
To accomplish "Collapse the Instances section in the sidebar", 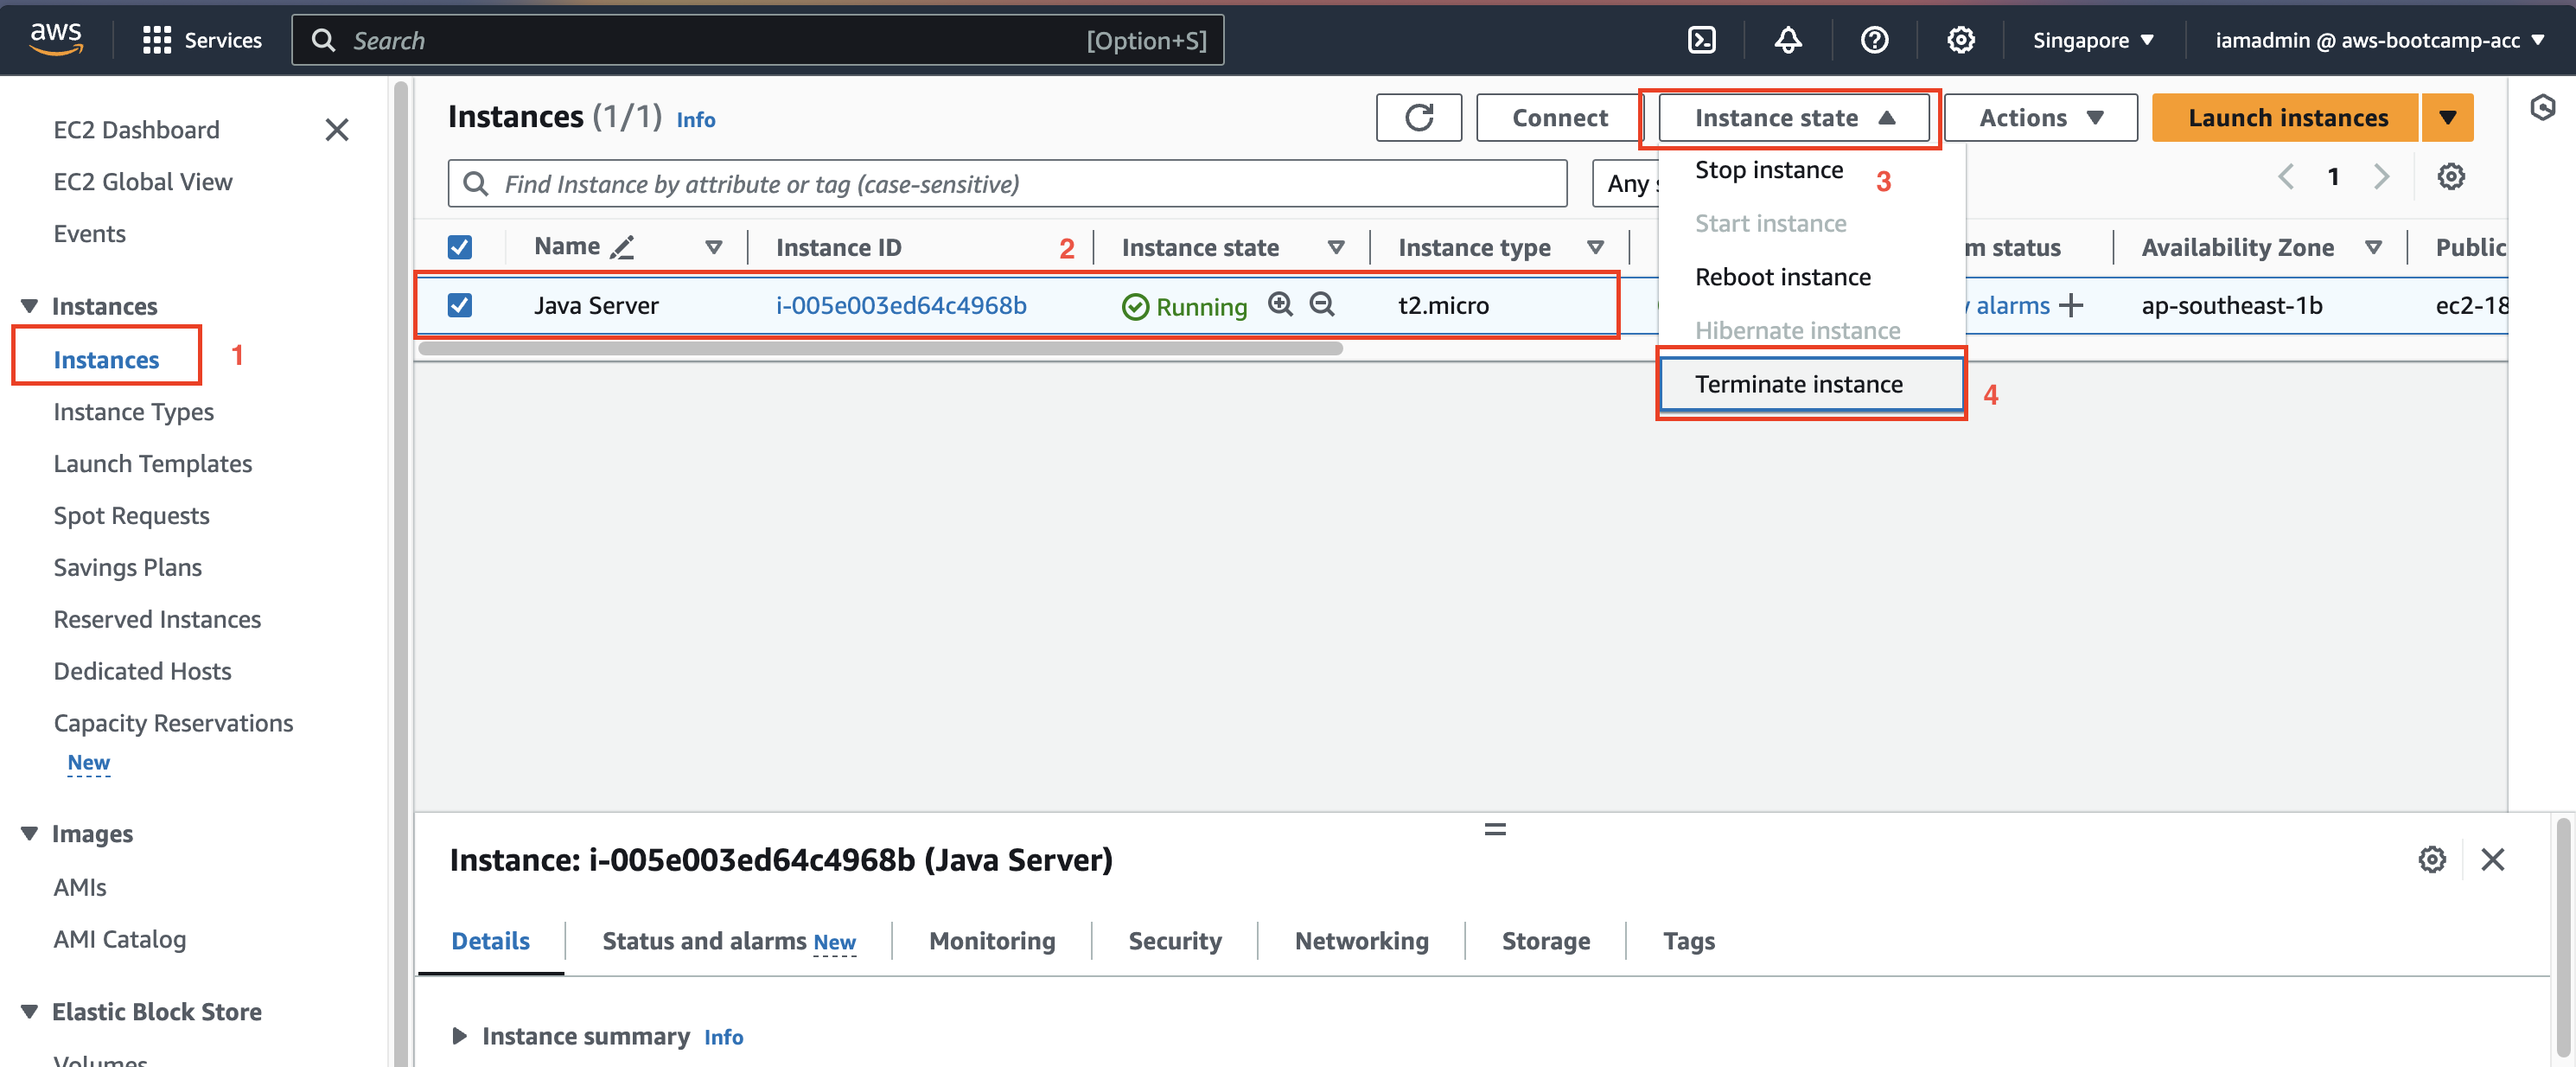I will coord(29,305).
